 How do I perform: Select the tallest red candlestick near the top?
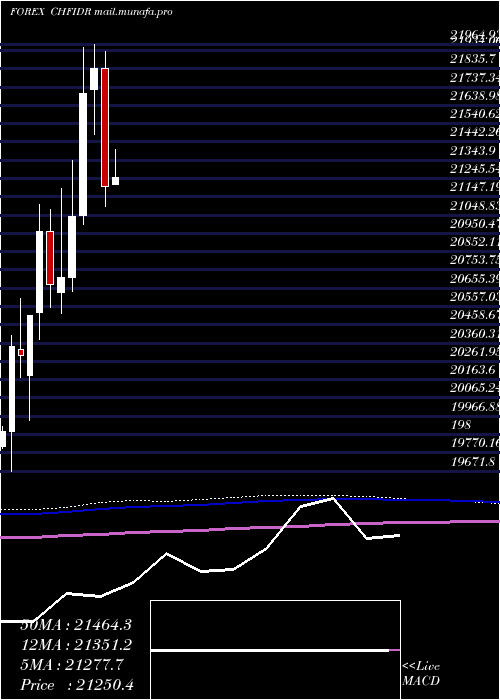click(105, 127)
